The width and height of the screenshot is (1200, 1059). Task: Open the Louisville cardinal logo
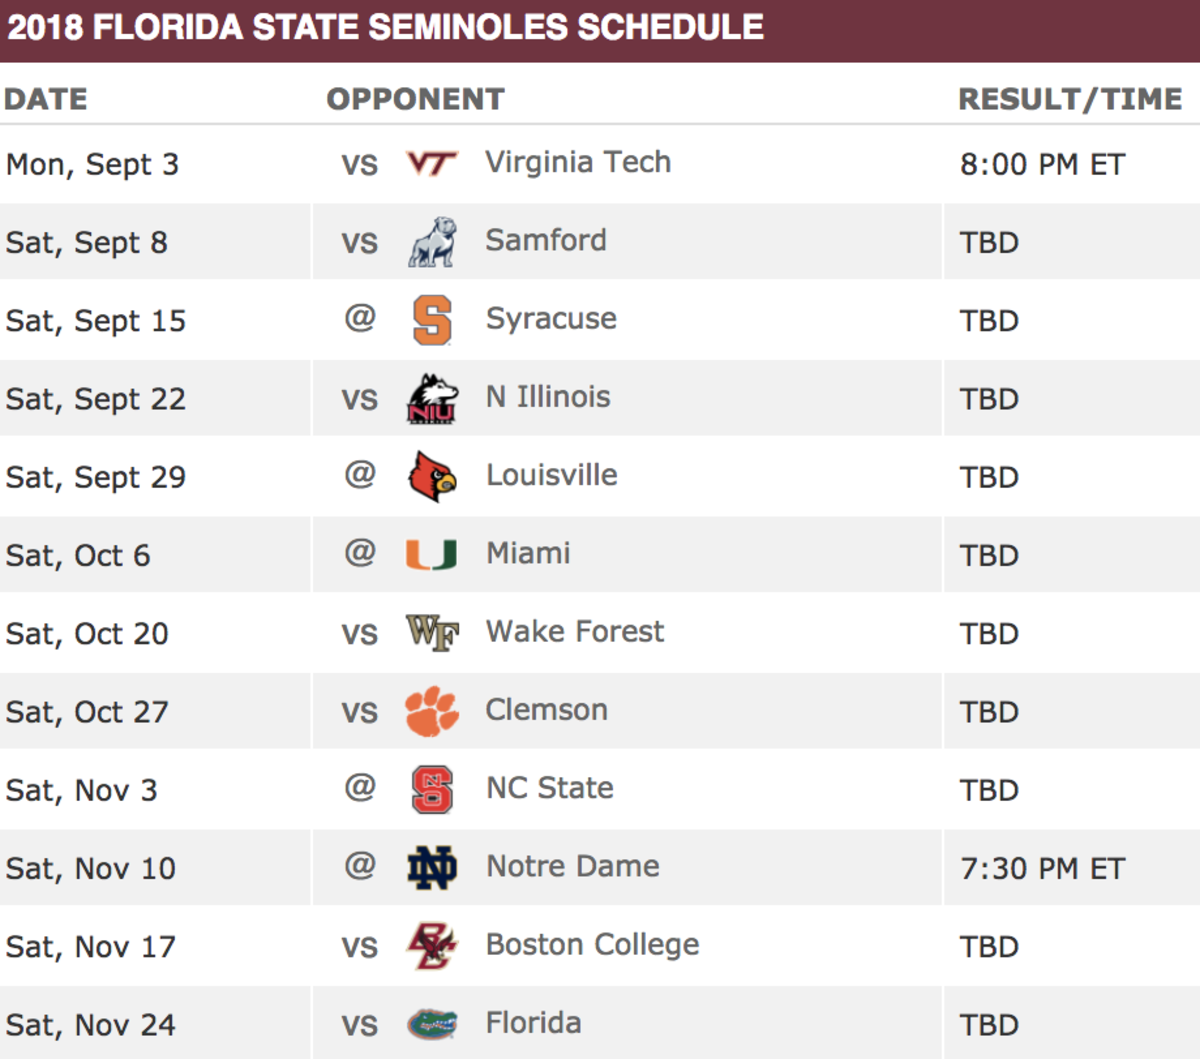pos(432,476)
